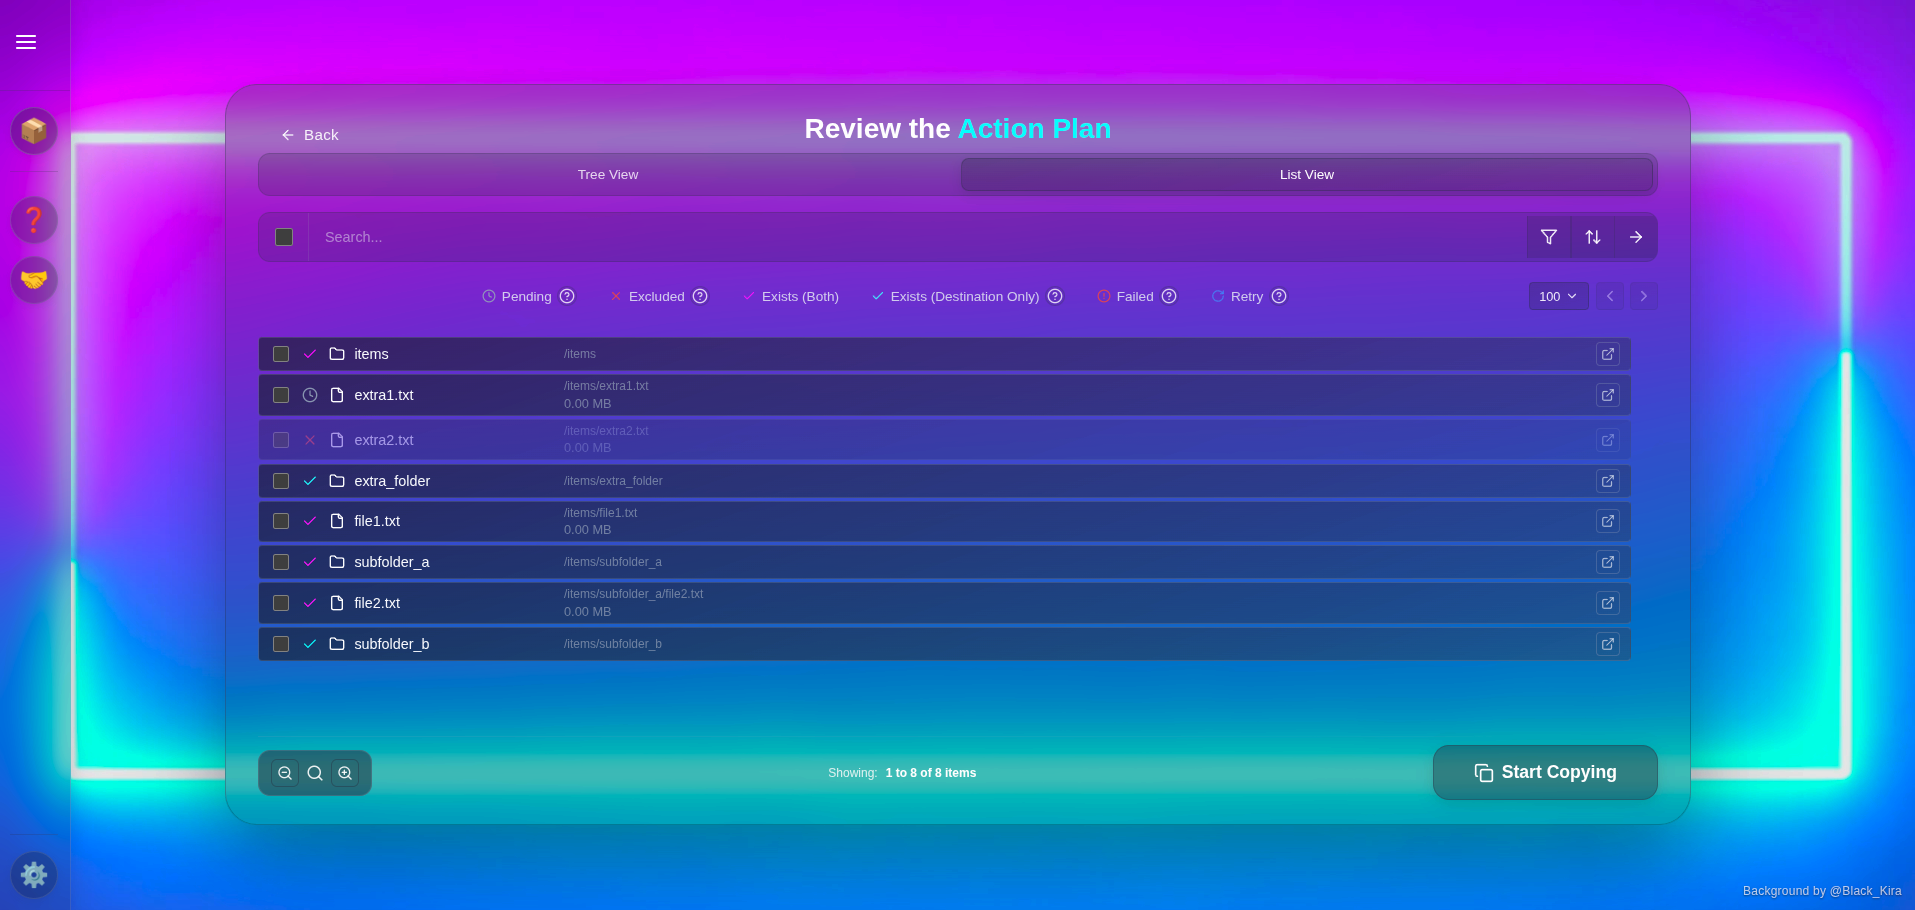This screenshot has width=1915, height=910.
Task: Switch to the Tree View tab
Action: pos(607,174)
